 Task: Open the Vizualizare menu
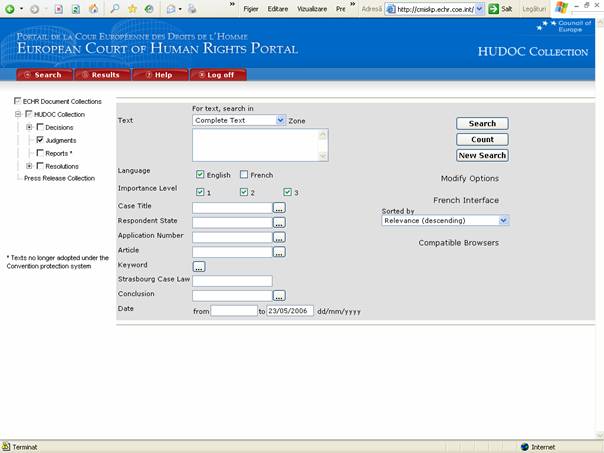(x=312, y=9)
